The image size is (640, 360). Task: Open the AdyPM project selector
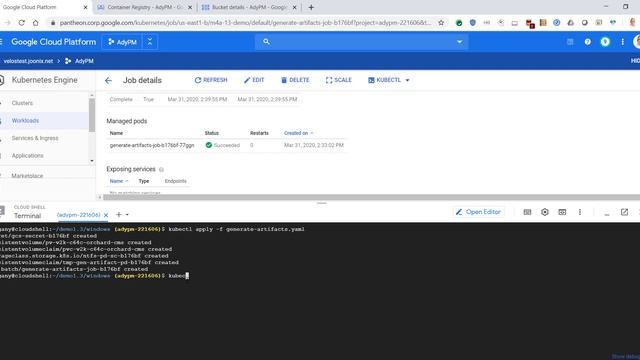tap(122, 42)
